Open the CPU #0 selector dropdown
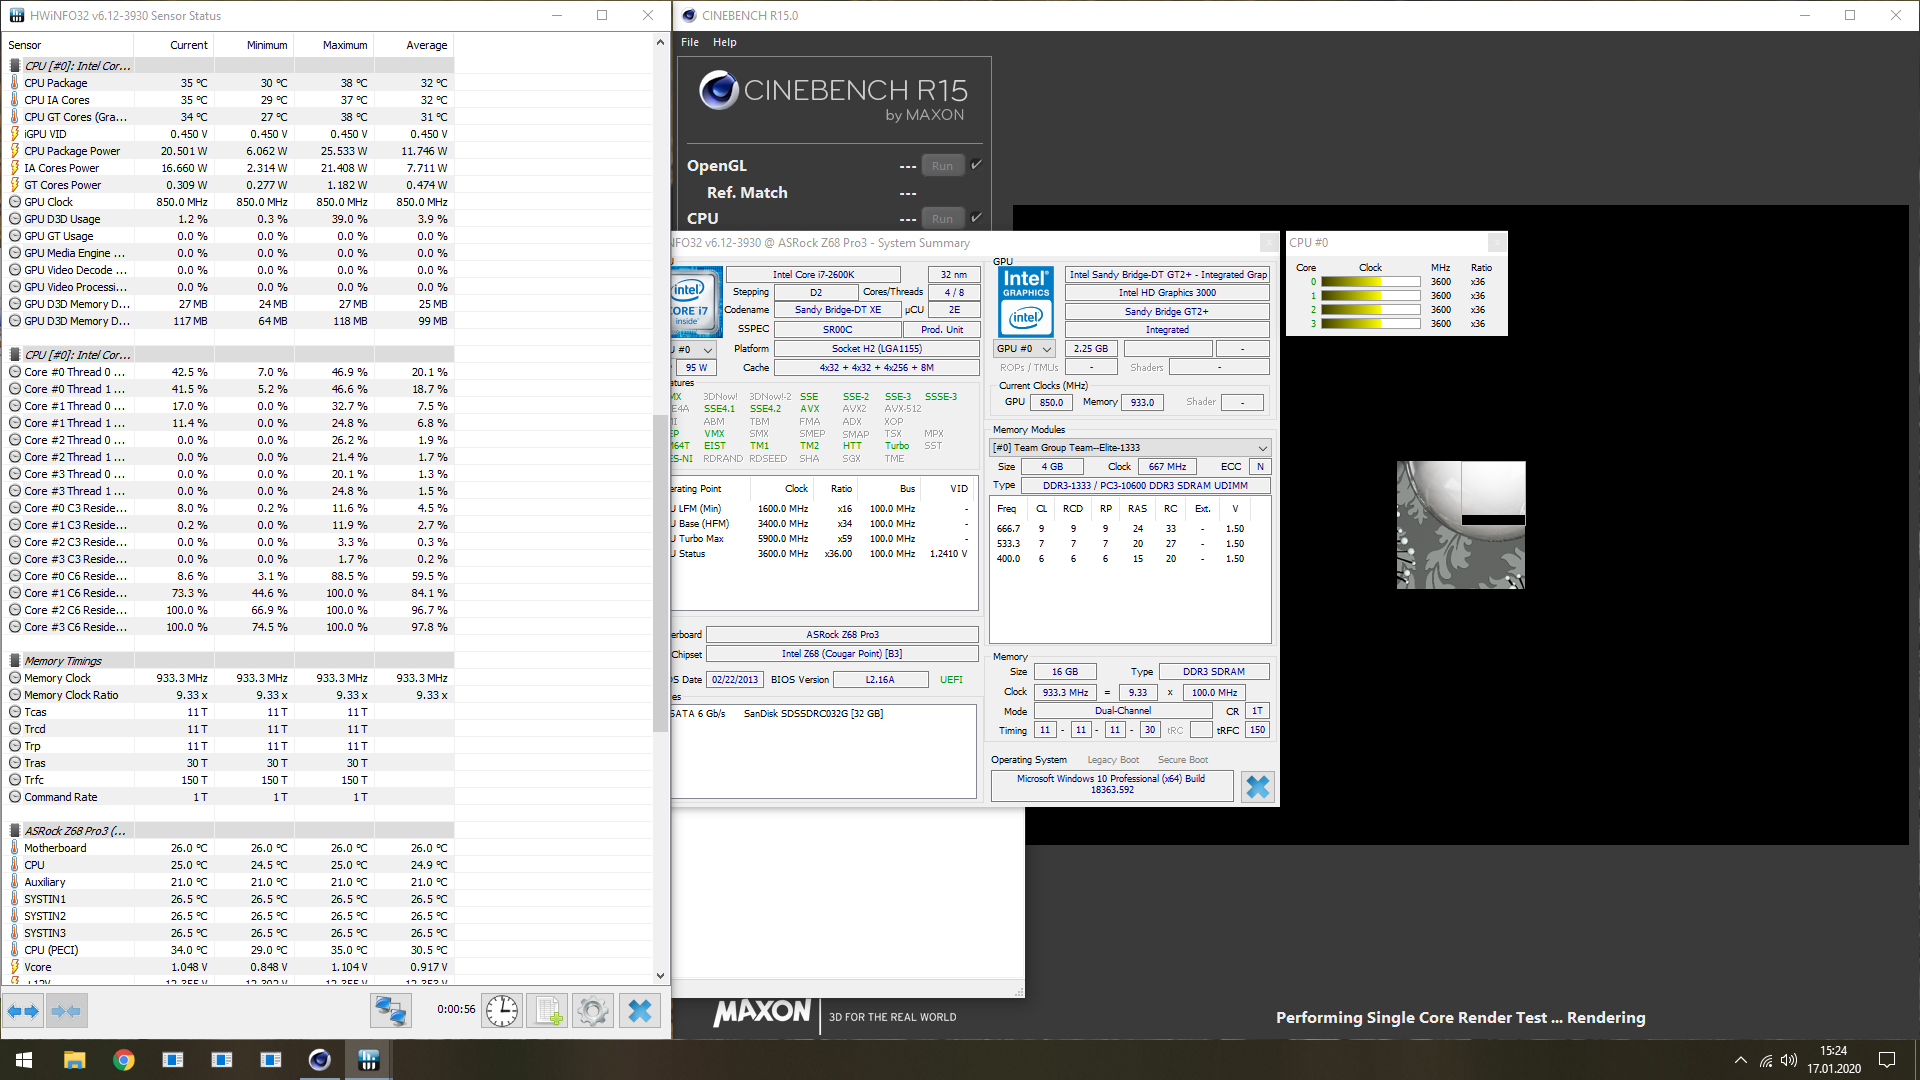 tap(706, 350)
